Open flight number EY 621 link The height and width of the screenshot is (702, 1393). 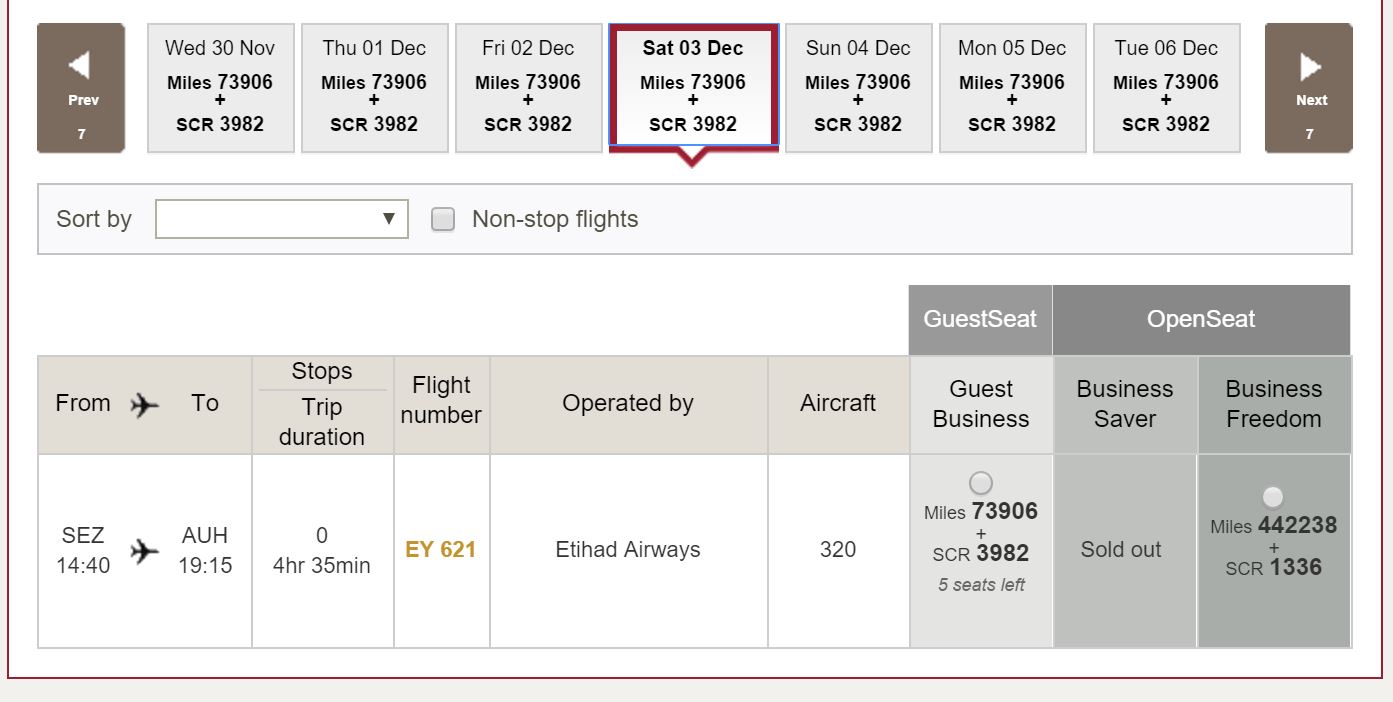441,550
